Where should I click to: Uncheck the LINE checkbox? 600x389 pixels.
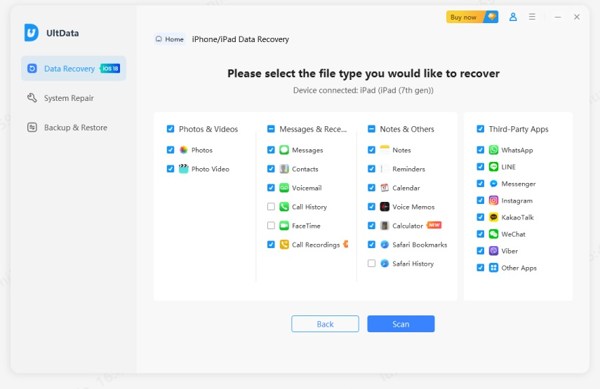point(480,166)
